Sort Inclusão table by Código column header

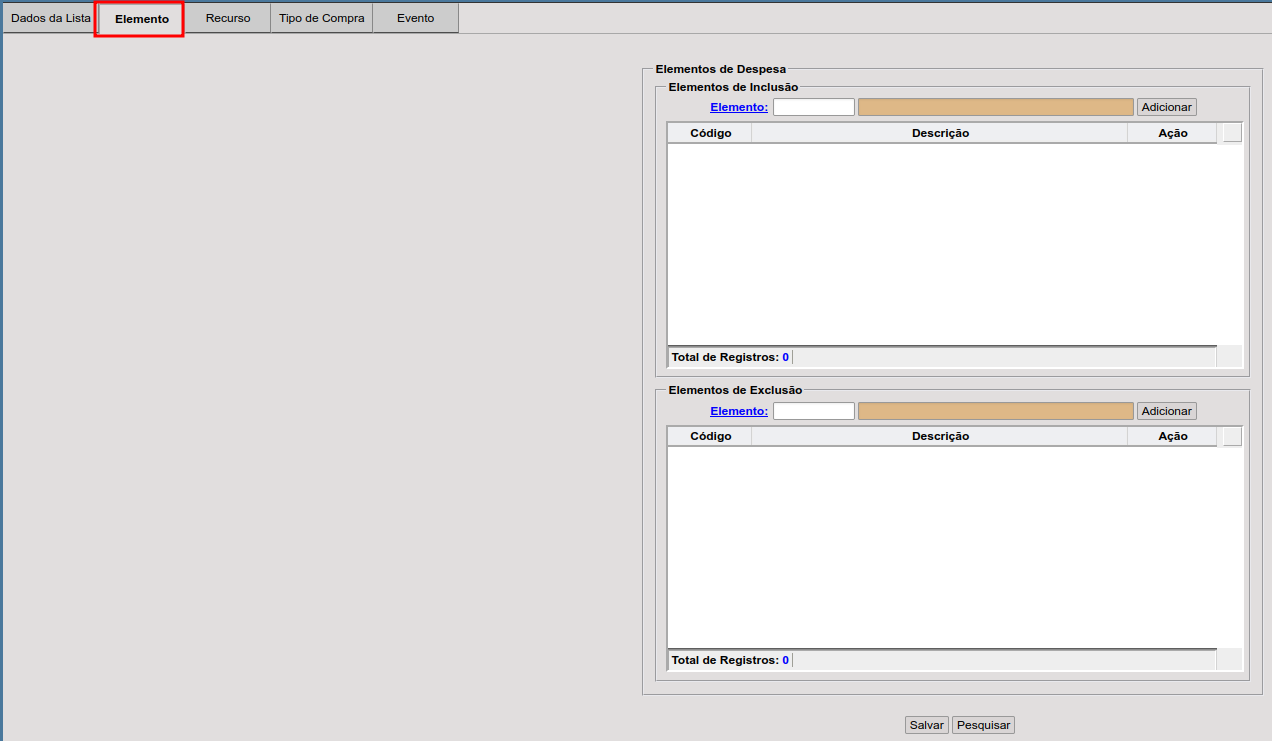[x=710, y=133]
